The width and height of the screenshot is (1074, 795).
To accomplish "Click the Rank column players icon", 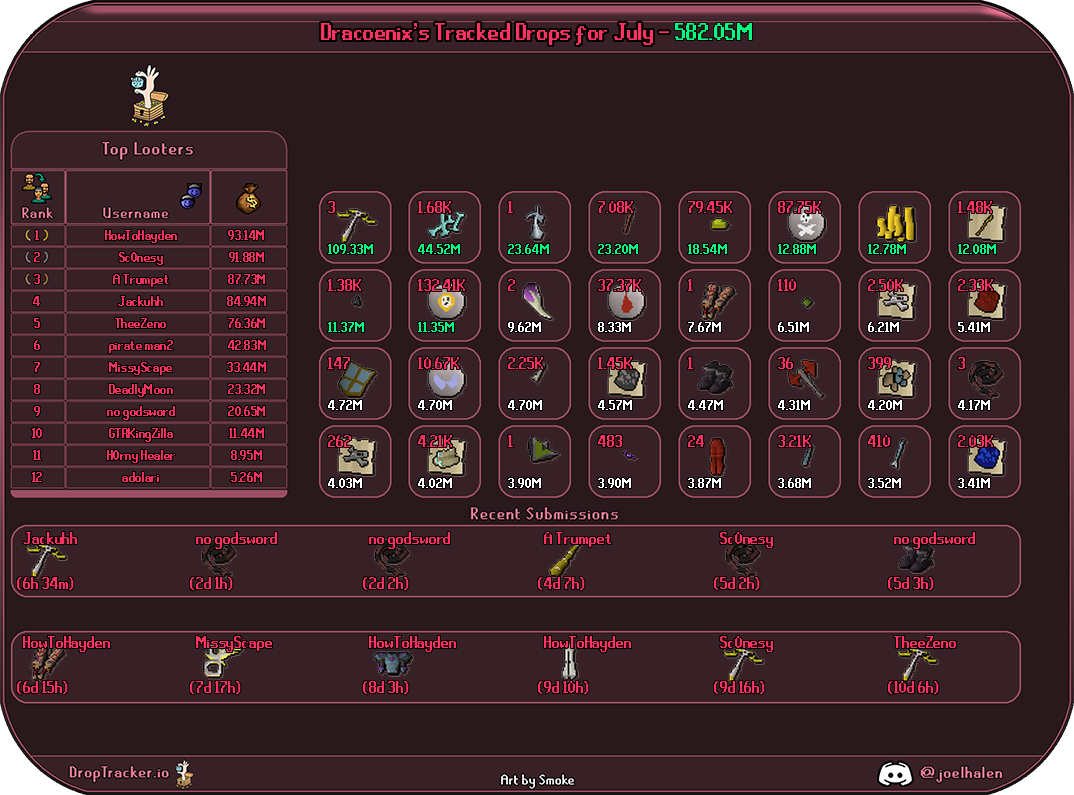I will click(36, 188).
